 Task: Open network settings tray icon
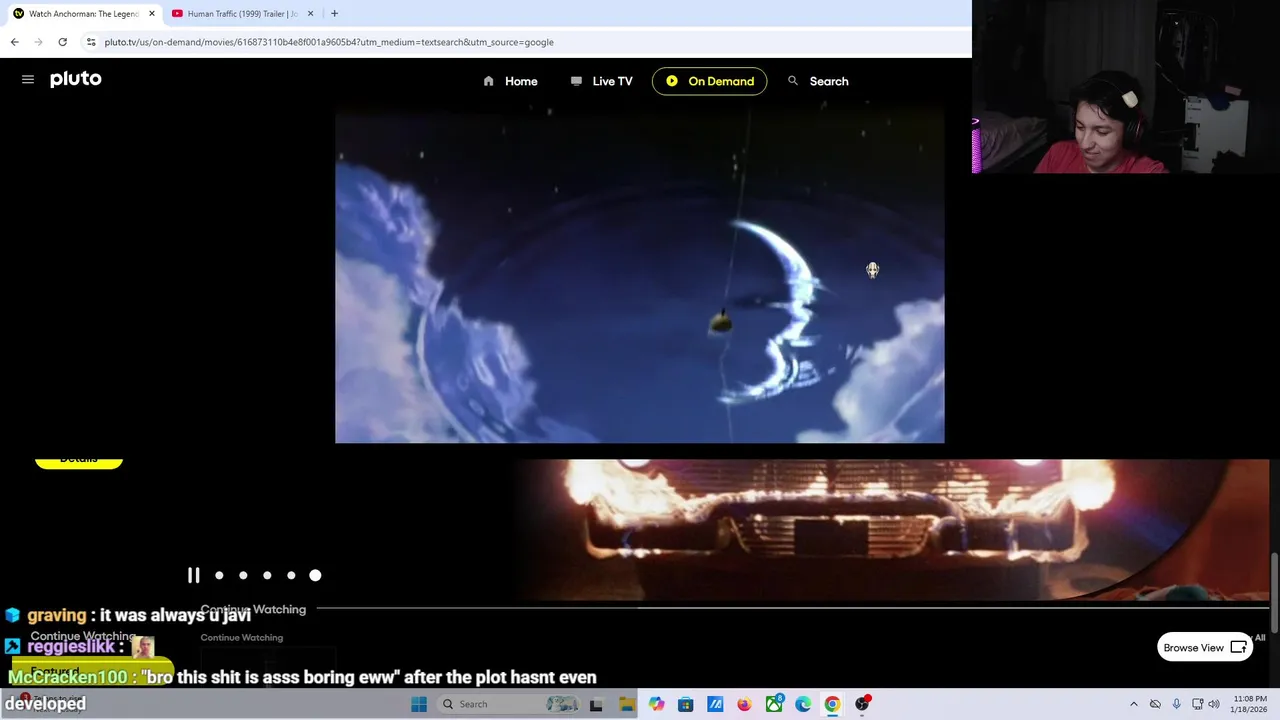pyautogui.click(x=1197, y=704)
